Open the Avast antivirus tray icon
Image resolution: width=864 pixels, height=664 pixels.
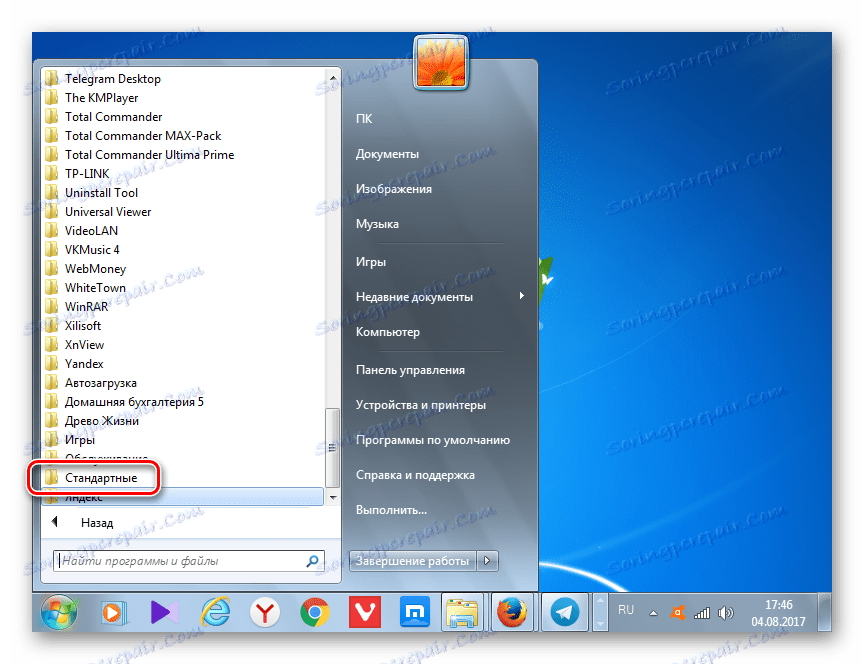tap(678, 611)
